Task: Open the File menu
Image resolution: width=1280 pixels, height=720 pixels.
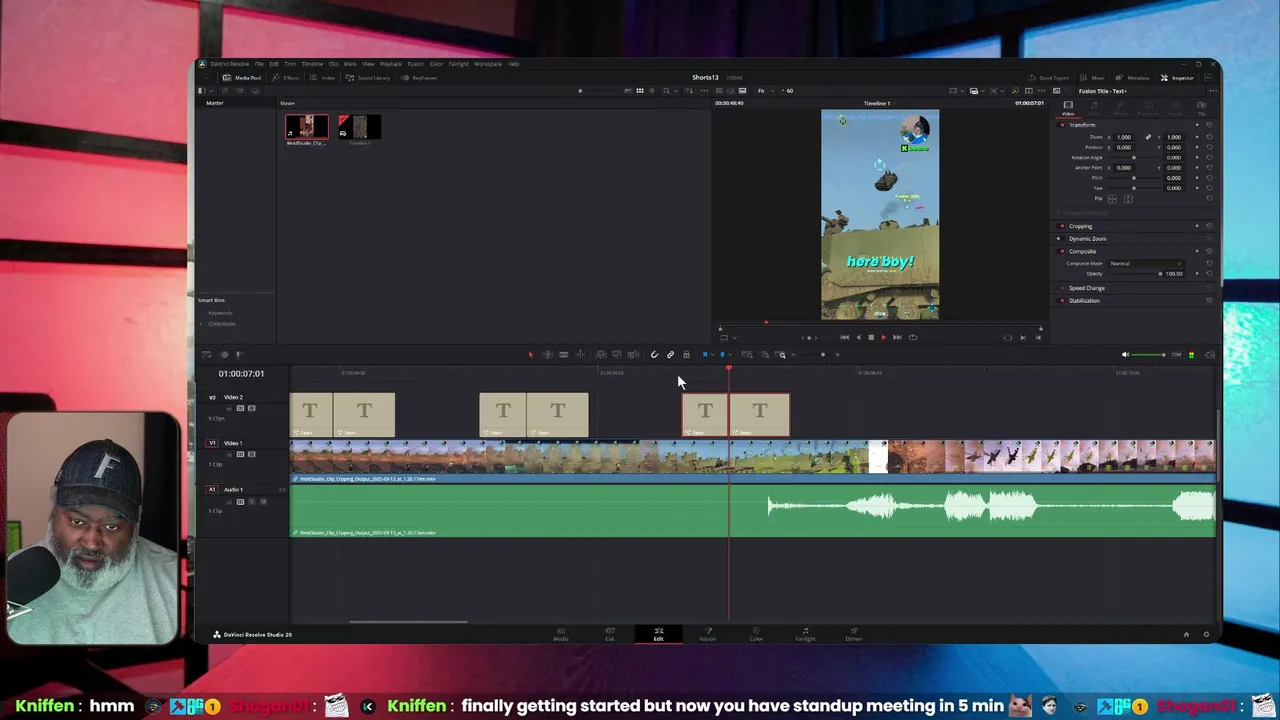Action: click(259, 64)
